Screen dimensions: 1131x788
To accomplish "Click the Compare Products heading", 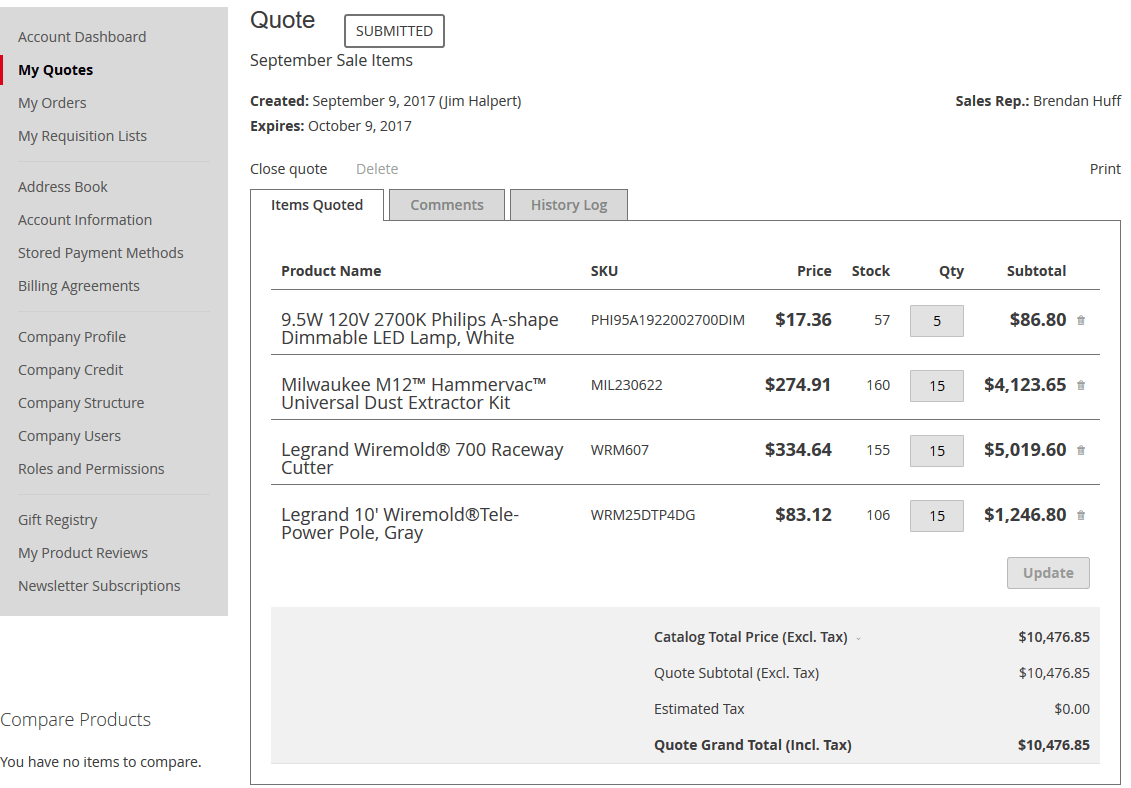I will click(x=76, y=719).
